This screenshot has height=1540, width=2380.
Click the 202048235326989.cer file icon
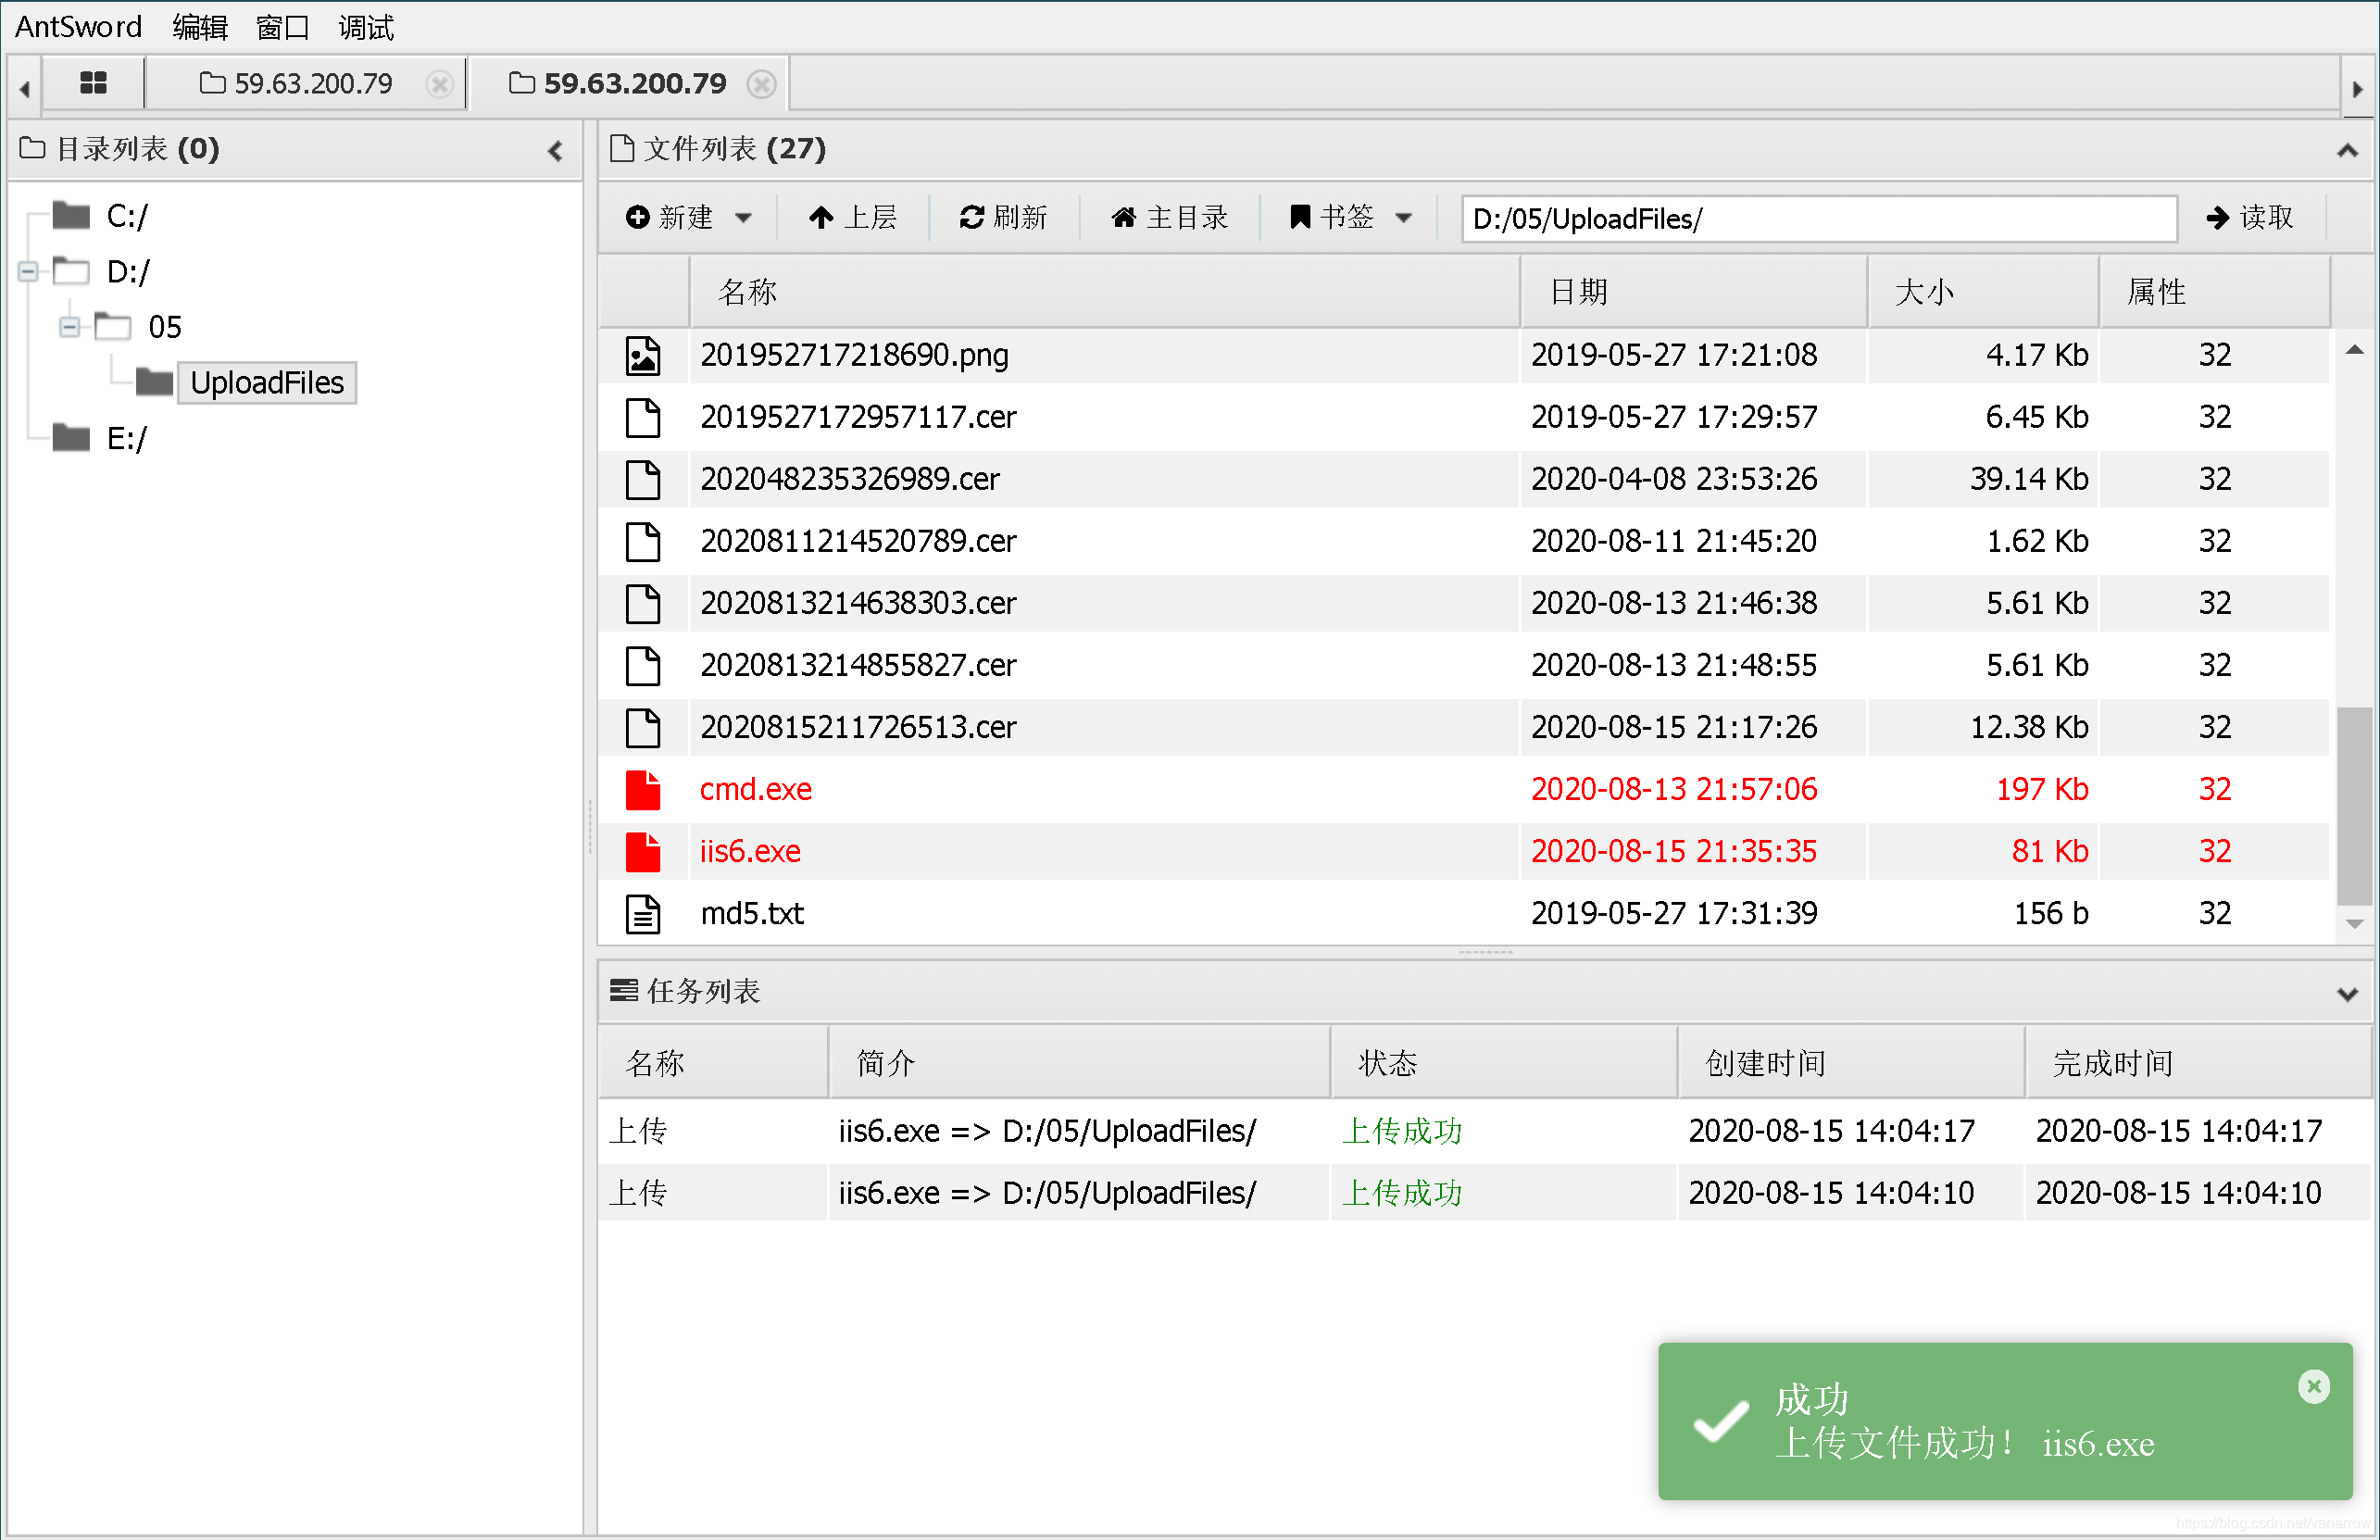643,480
